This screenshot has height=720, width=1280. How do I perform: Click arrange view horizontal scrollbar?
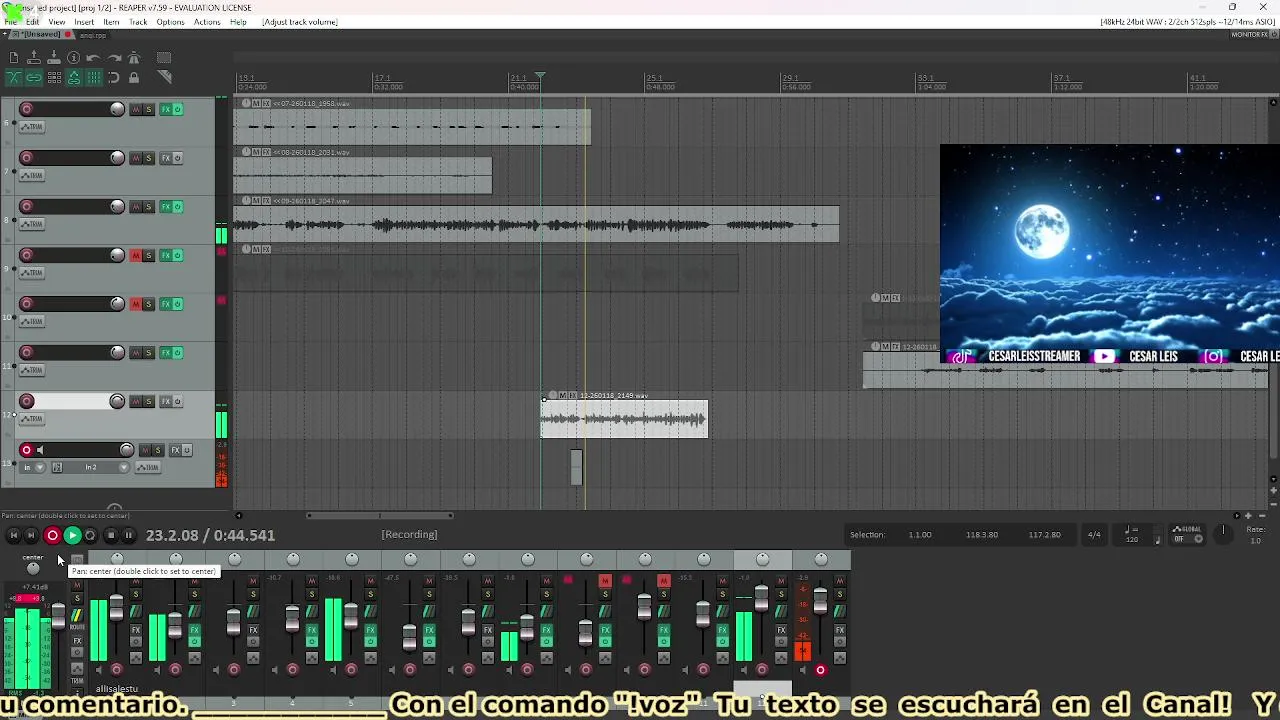click(380, 516)
